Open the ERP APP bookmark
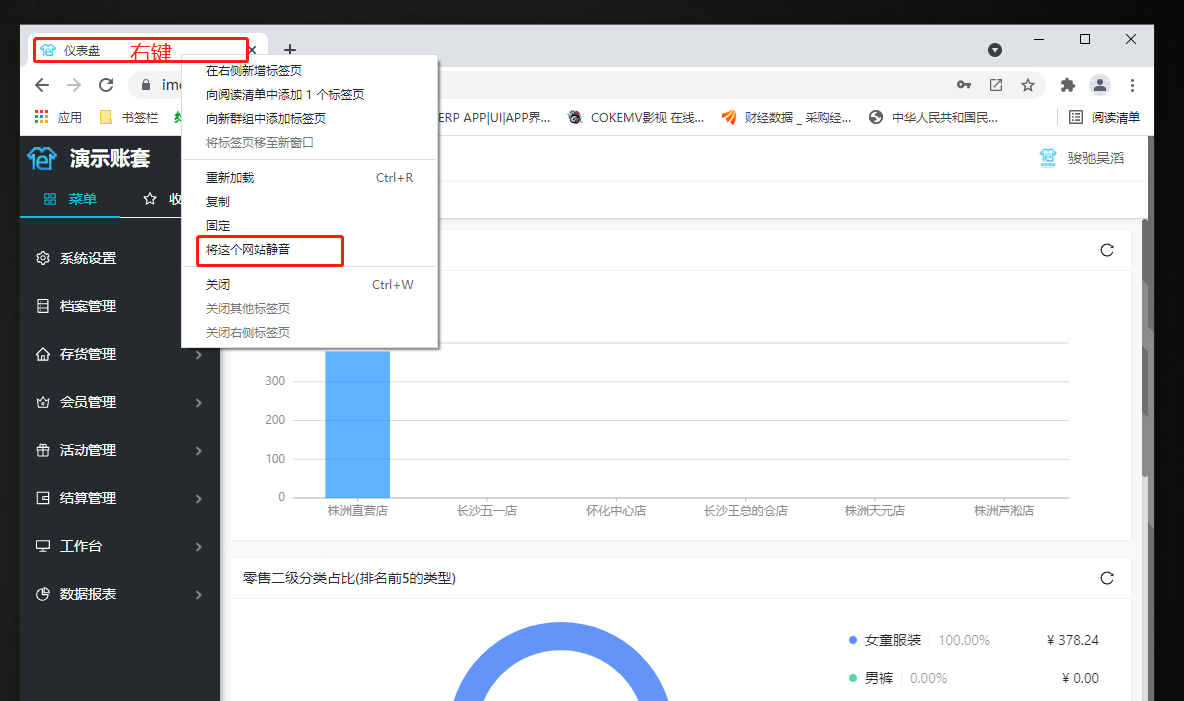The height and width of the screenshot is (701, 1184). point(495,117)
